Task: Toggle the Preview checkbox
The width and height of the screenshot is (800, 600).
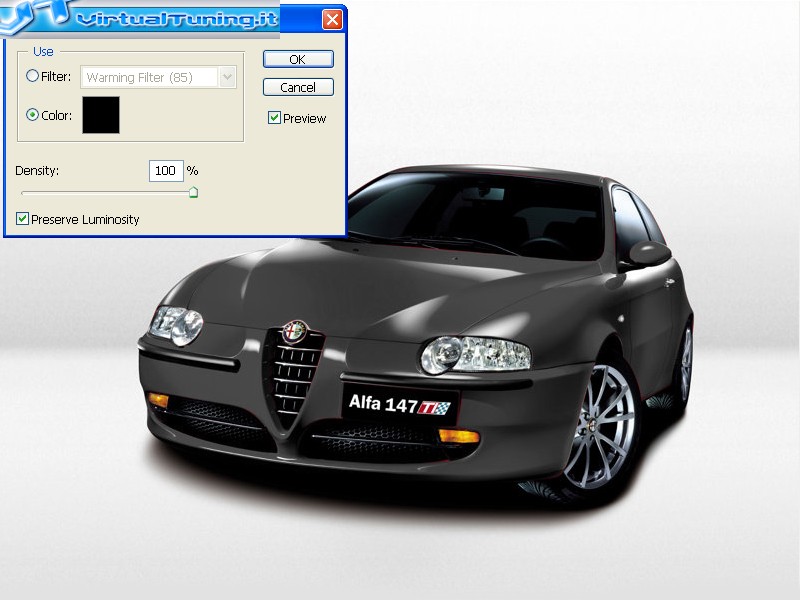Action: tap(274, 118)
